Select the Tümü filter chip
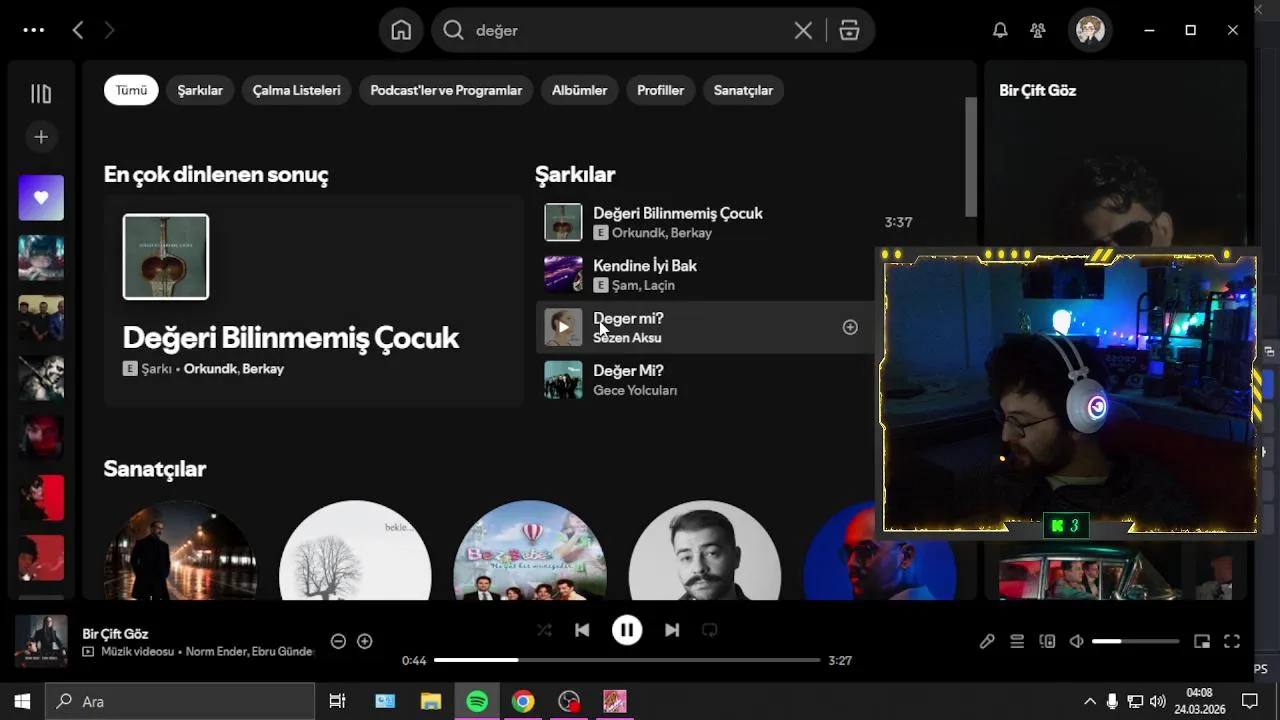Image resolution: width=1280 pixels, height=720 pixels. (x=131, y=90)
